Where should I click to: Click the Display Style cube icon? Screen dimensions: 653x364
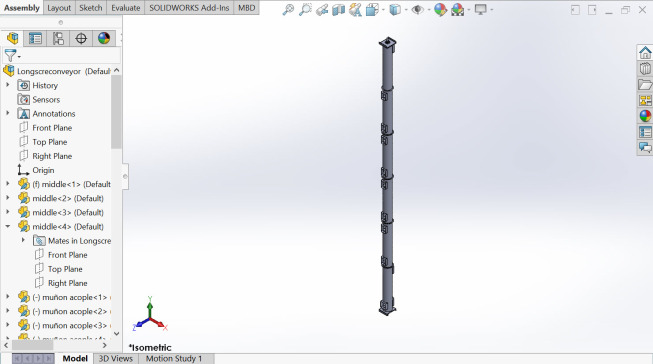[394, 10]
